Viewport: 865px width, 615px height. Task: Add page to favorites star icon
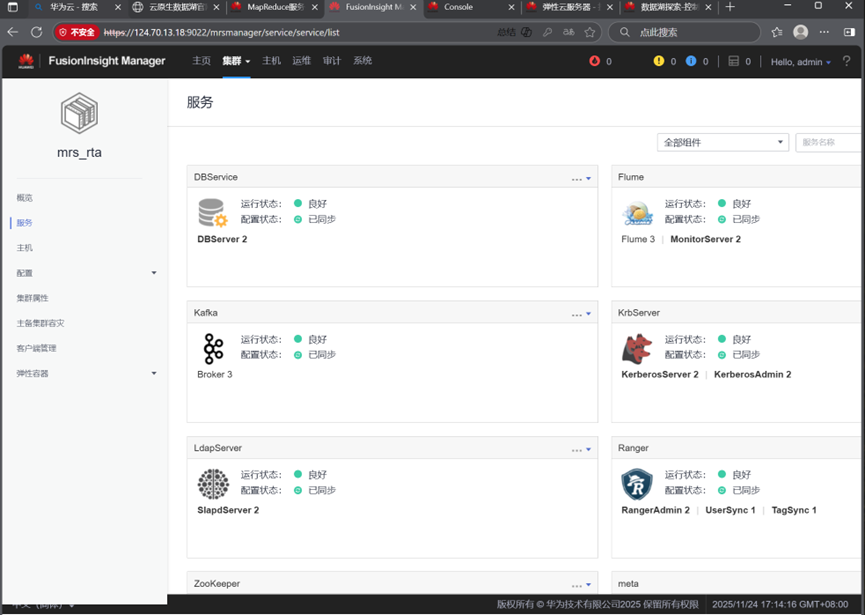coord(590,32)
